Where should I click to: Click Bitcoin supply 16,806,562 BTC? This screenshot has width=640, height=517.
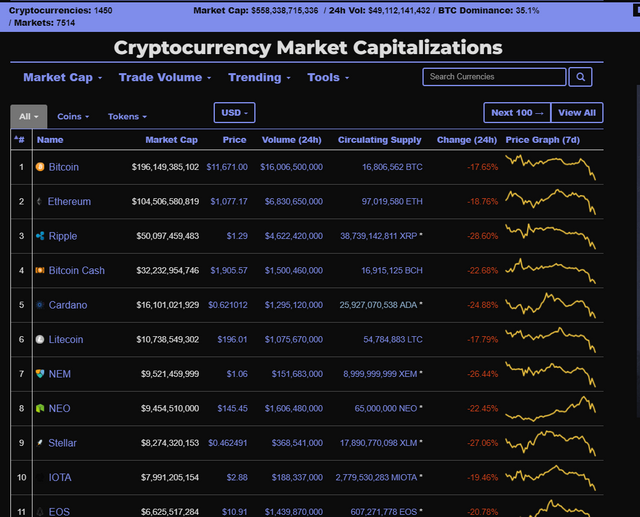[x=392, y=167]
